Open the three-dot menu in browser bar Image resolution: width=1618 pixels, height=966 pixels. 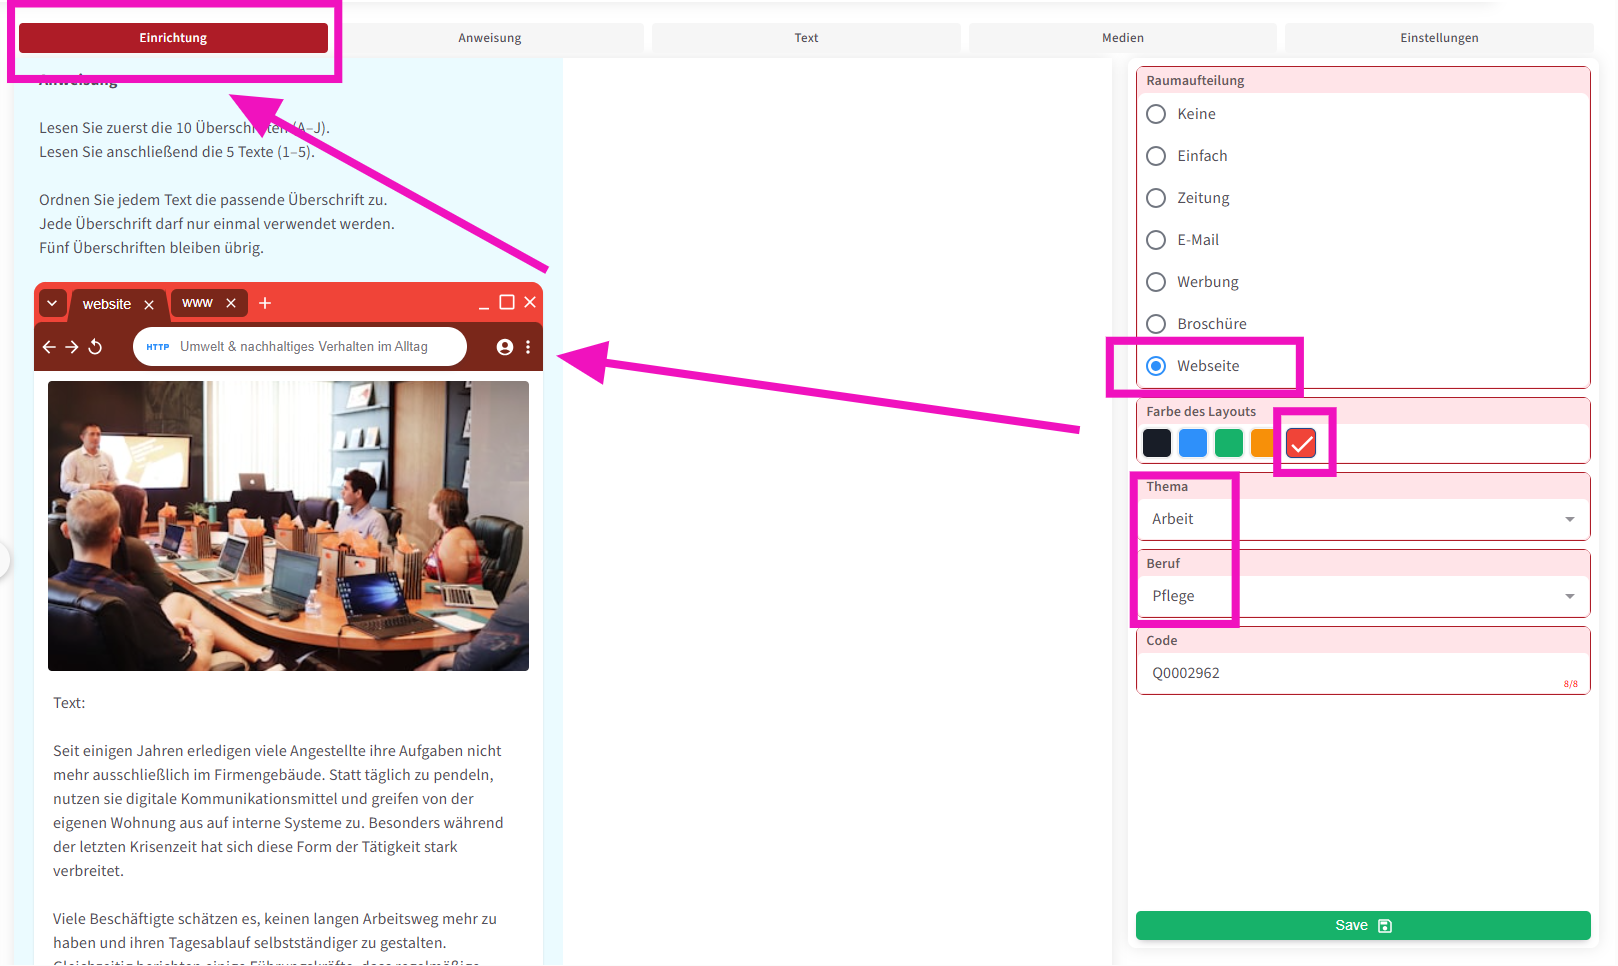tap(528, 347)
